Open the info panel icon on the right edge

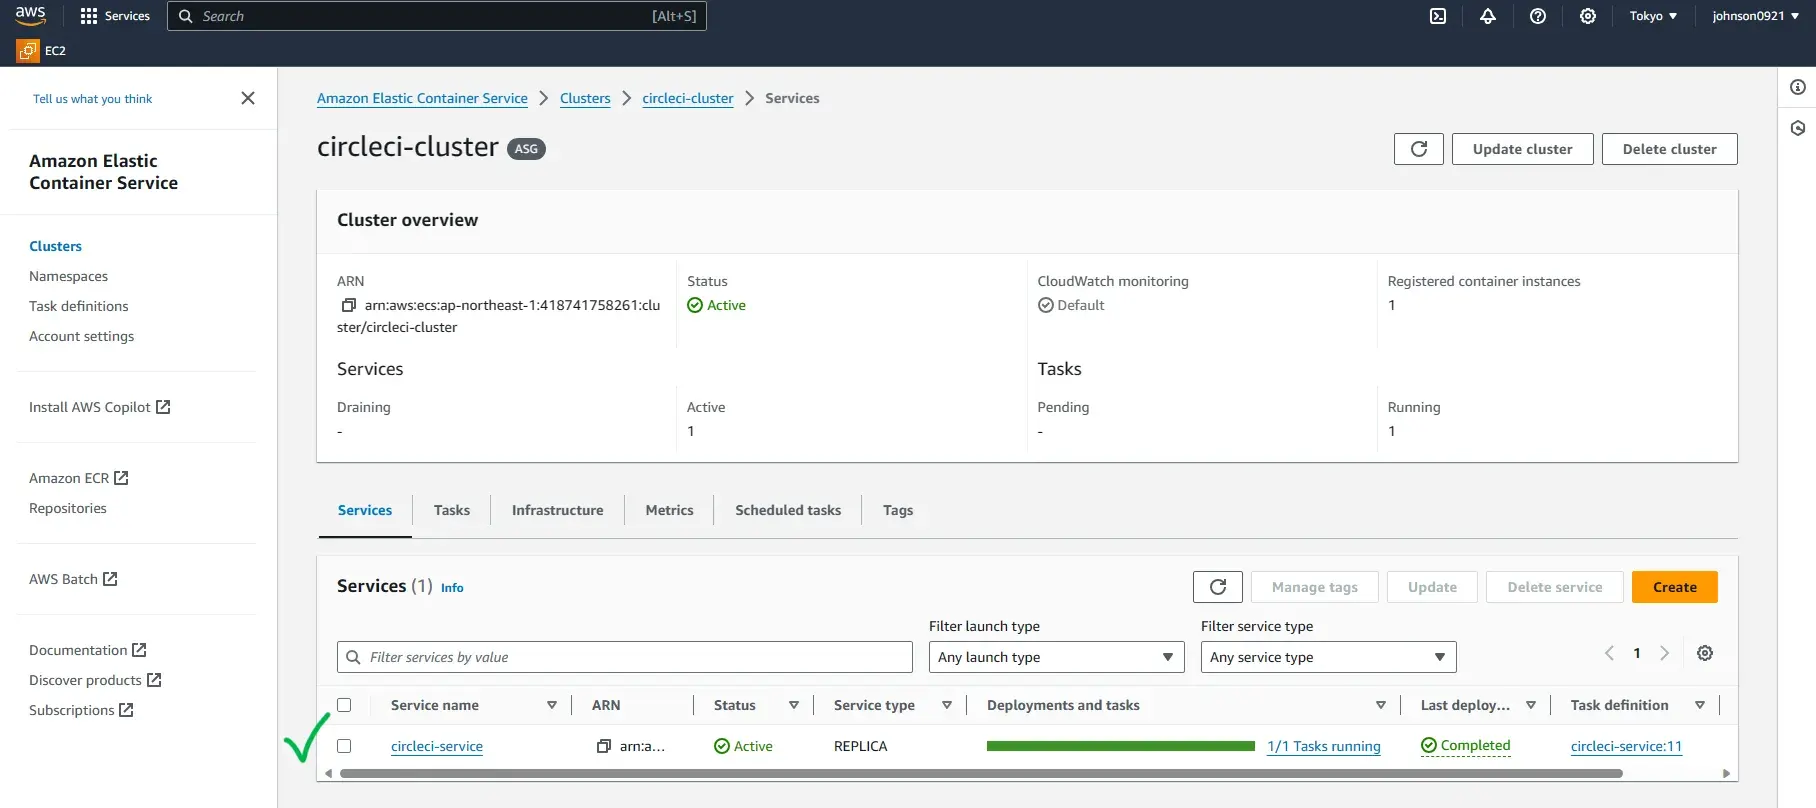click(x=1797, y=87)
